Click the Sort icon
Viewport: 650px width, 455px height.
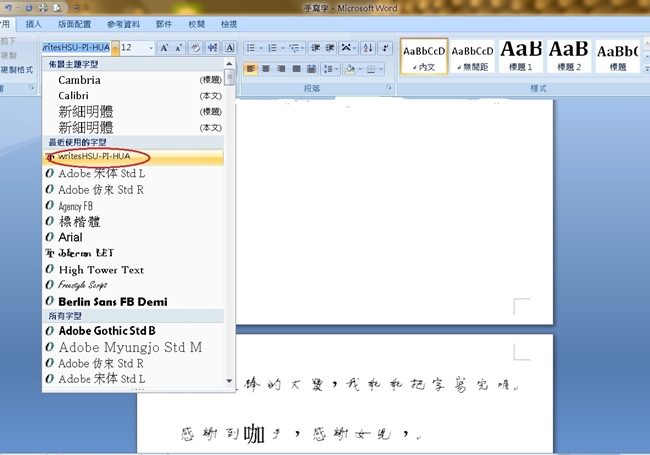(368, 48)
